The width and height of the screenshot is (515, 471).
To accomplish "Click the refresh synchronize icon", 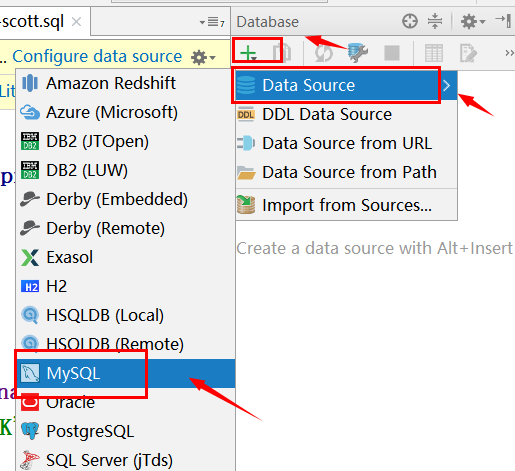I will 324,53.
